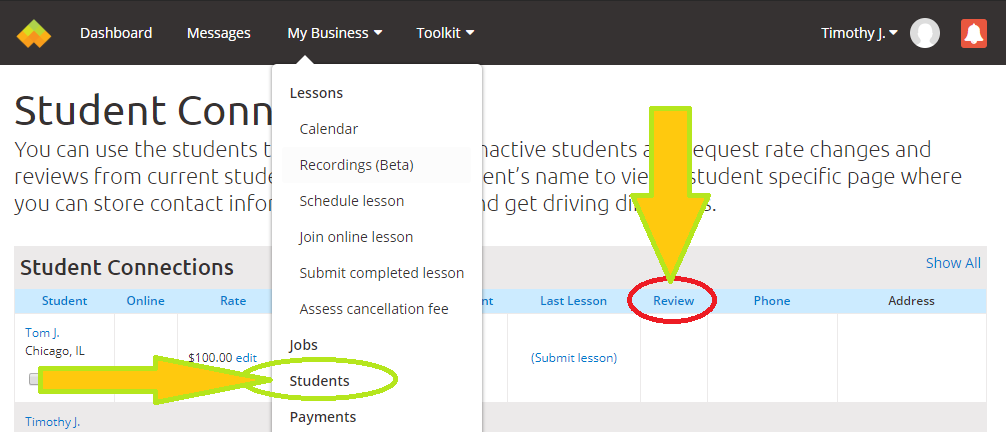The image size is (1006, 432).
Task: Click the orange diamond site logo
Action: [33, 33]
